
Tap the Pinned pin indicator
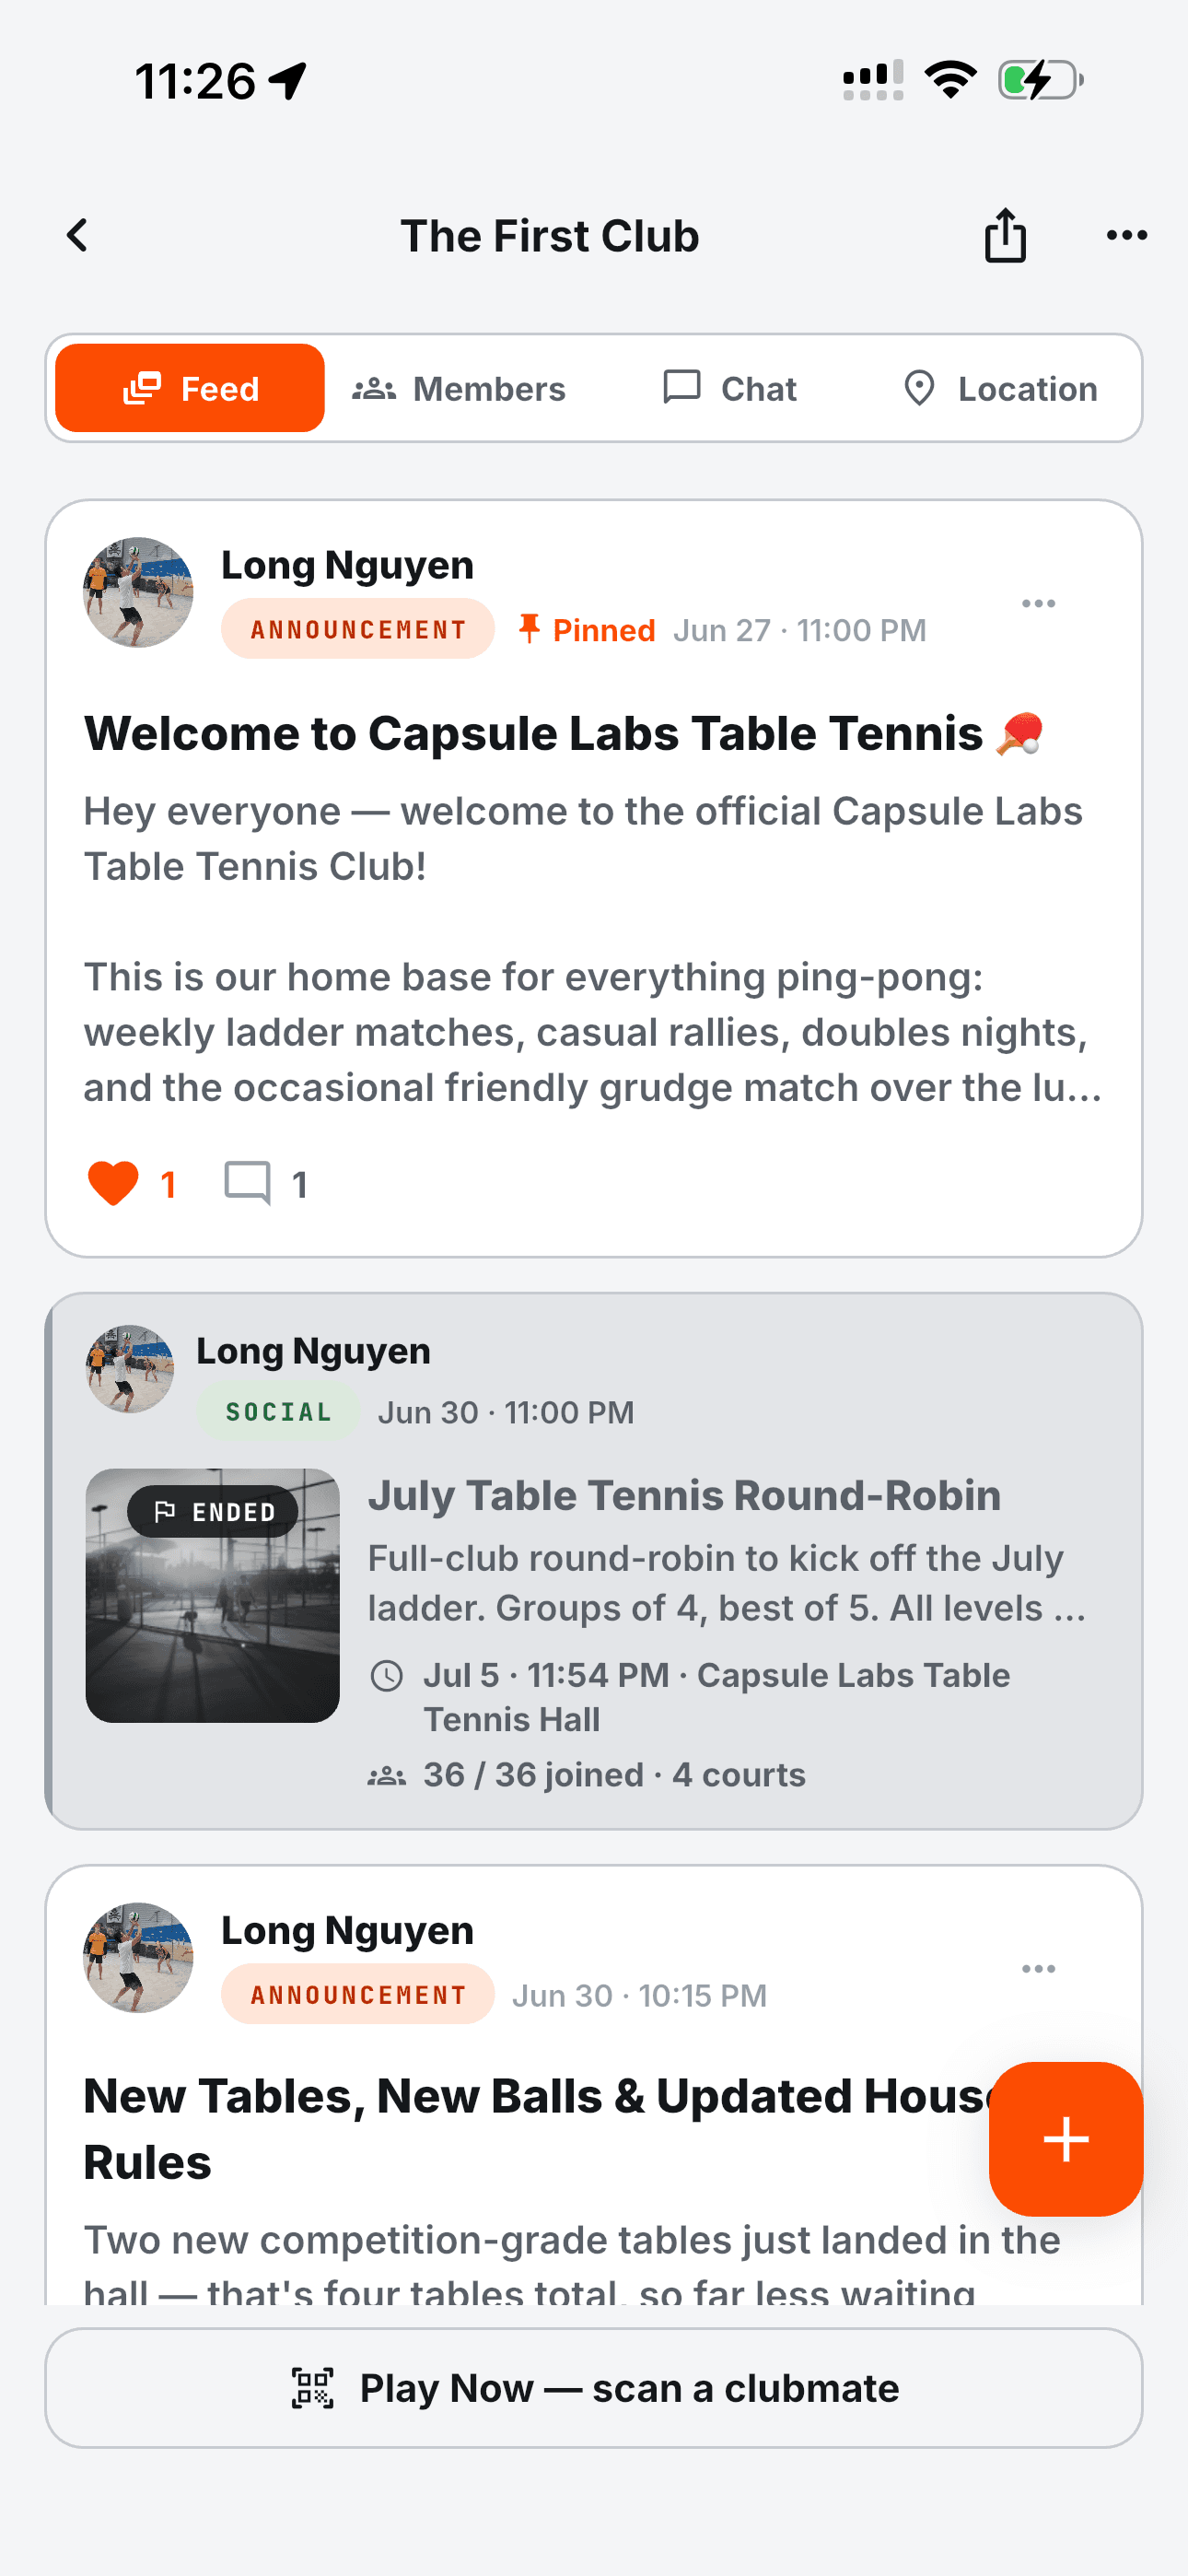point(586,630)
